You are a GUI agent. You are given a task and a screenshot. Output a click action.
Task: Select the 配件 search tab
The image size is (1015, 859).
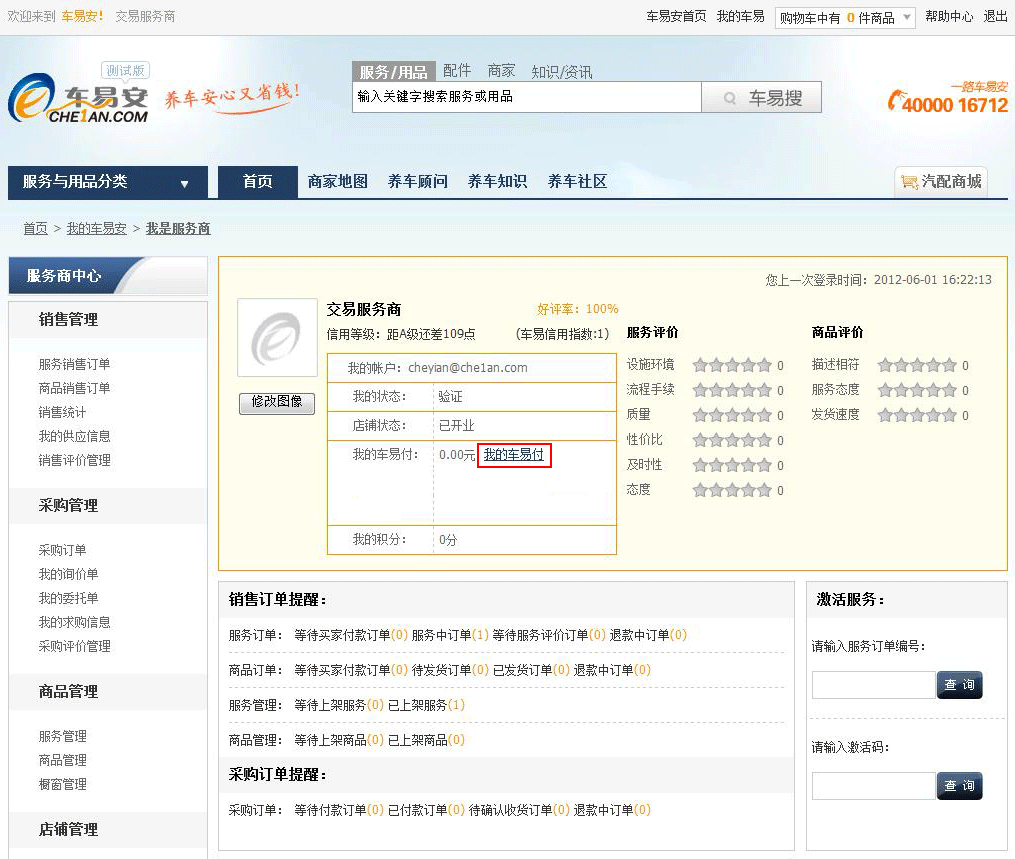tap(457, 71)
